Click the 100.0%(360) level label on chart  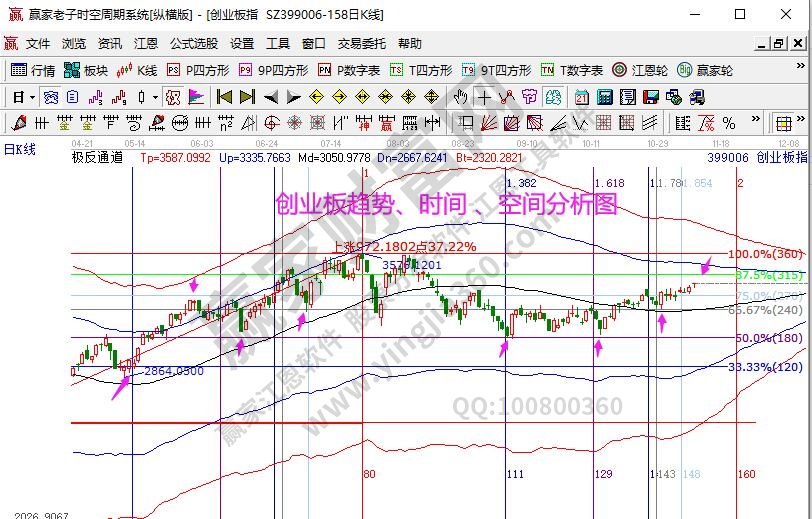point(766,254)
